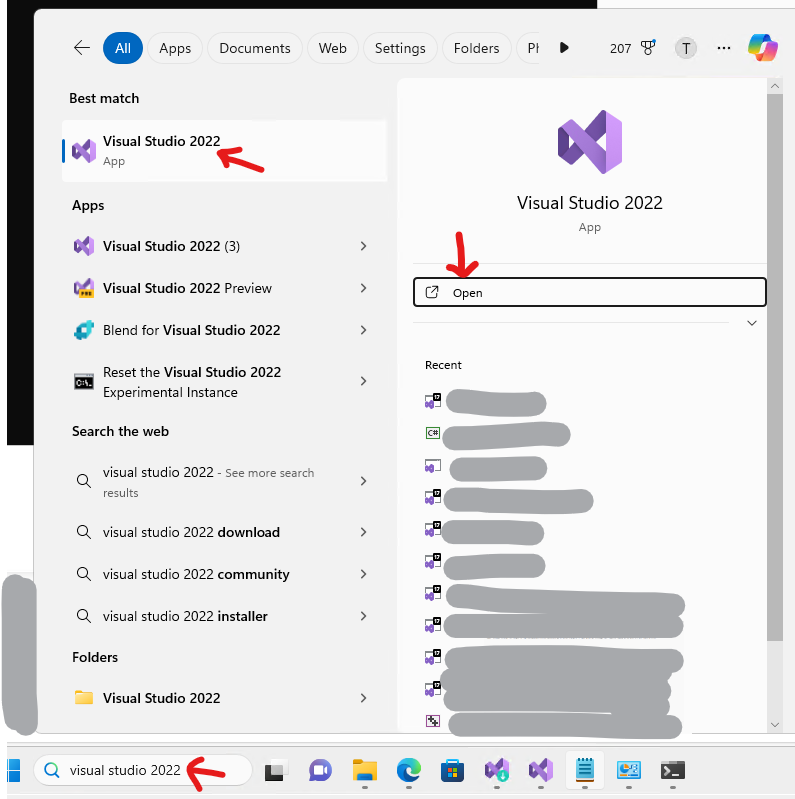Select Visual Studio 2022 (3) app icon
Viewport: 795px width, 799px height.
[84, 246]
